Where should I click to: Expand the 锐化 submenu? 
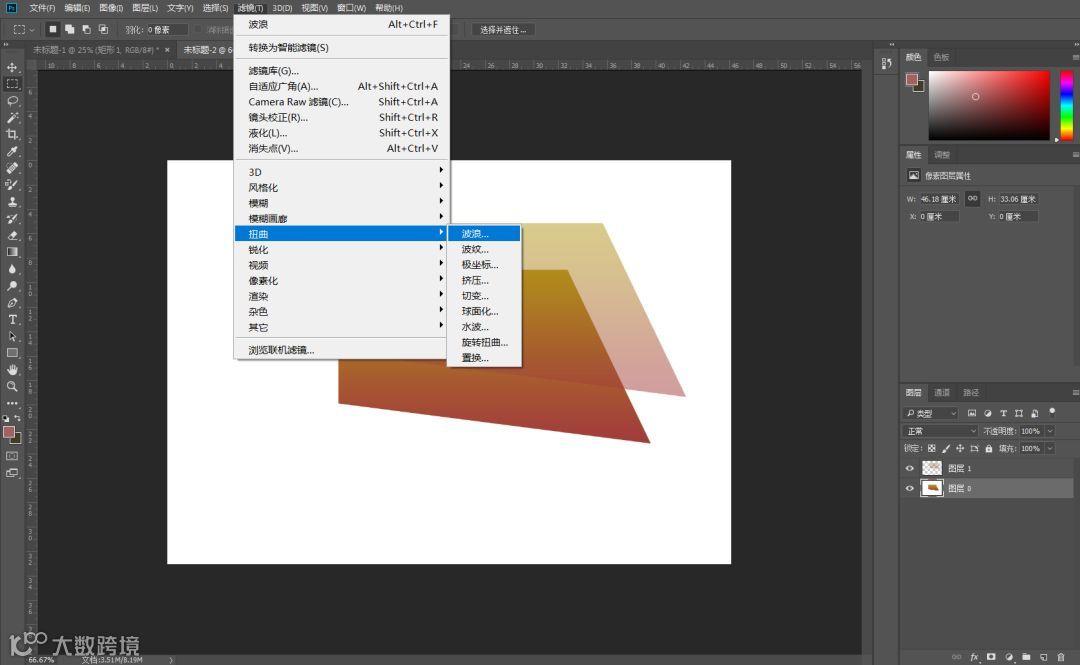point(342,249)
